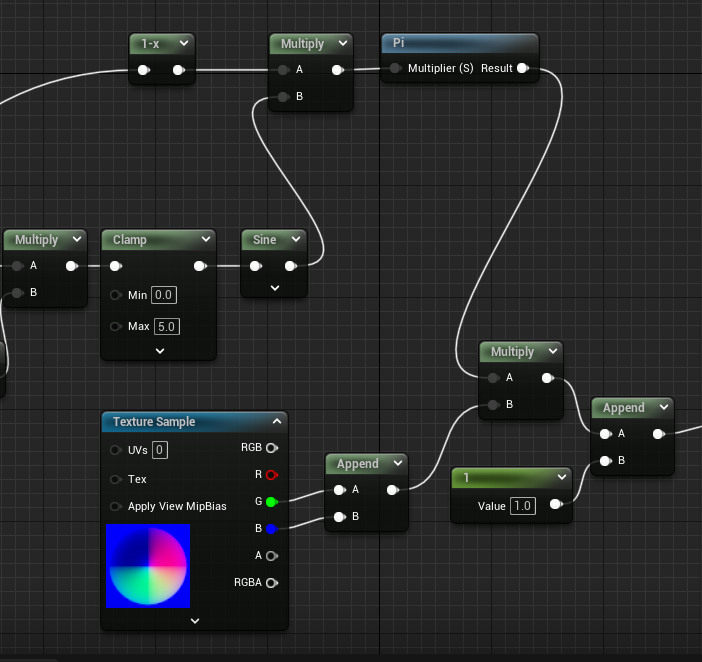Click the Sine node input pin

coord(256,266)
